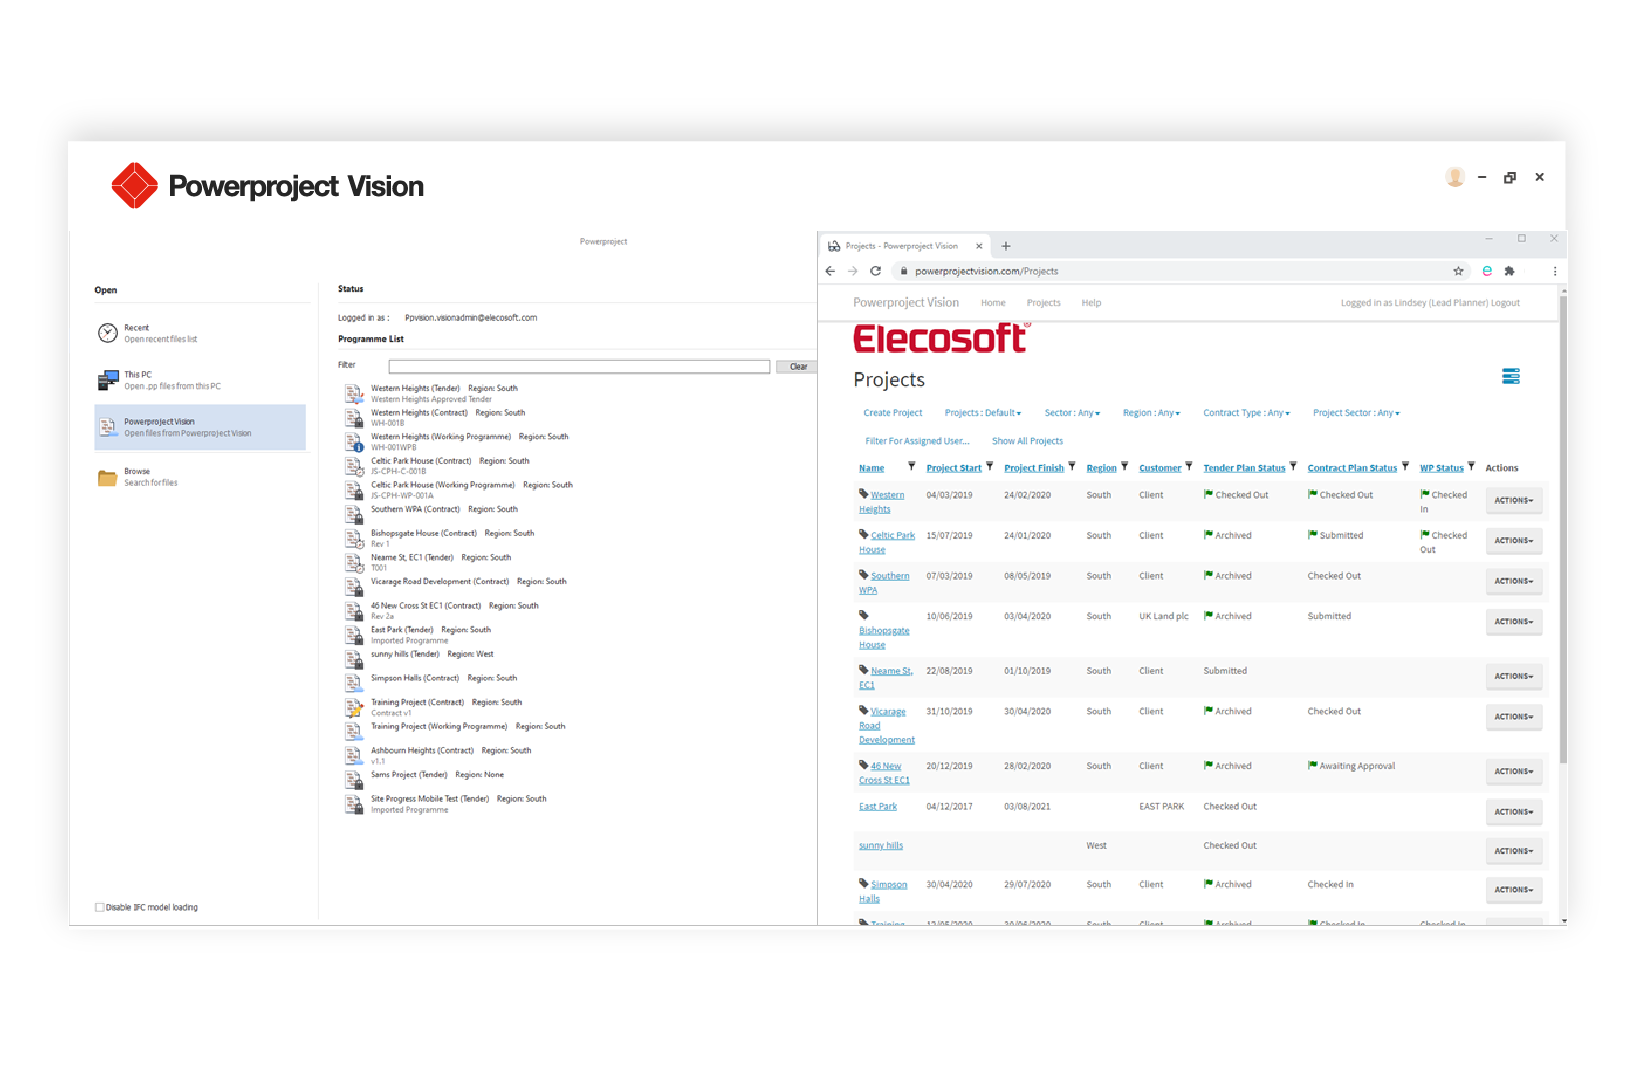
Task: Open Actions dropdown for sunny hills
Action: (1513, 851)
